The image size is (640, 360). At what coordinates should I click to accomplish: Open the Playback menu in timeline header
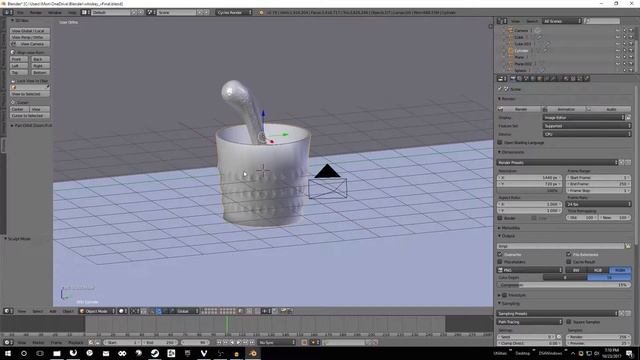pos(76,342)
